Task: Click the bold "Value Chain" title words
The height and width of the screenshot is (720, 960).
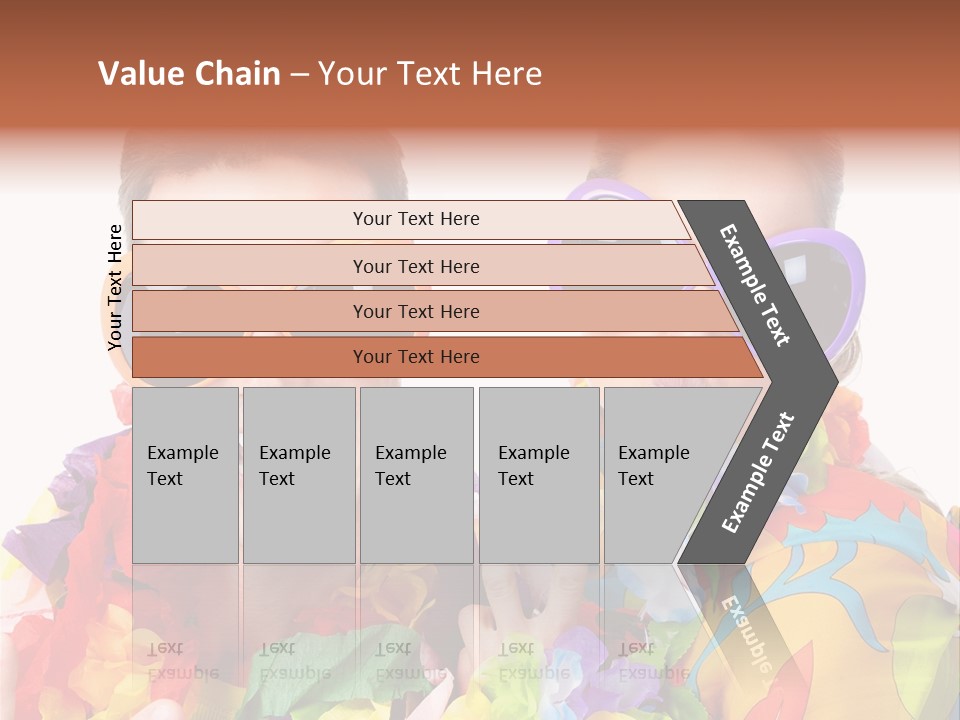Action: click(x=189, y=74)
